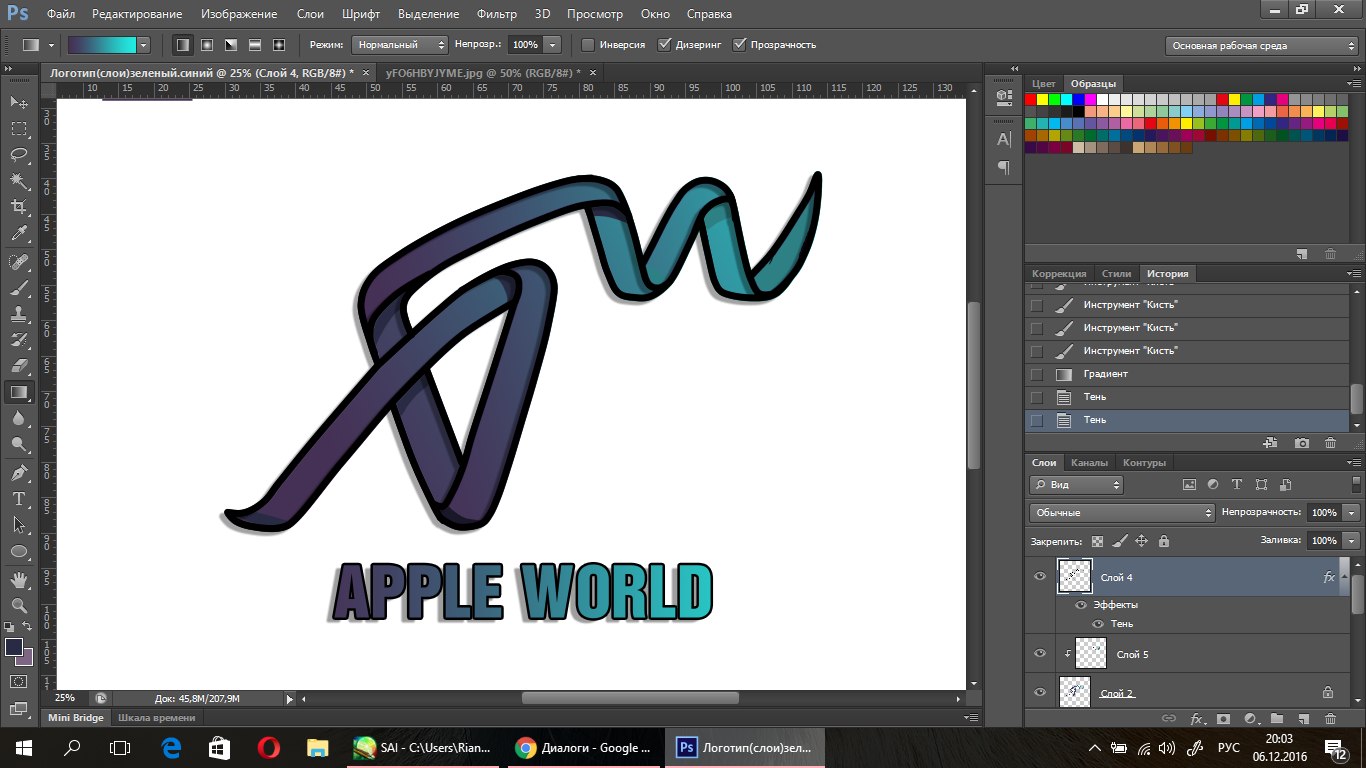Image resolution: width=1366 pixels, height=768 pixels.
Task: Open the Файл menu
Action: pos(61,14)
